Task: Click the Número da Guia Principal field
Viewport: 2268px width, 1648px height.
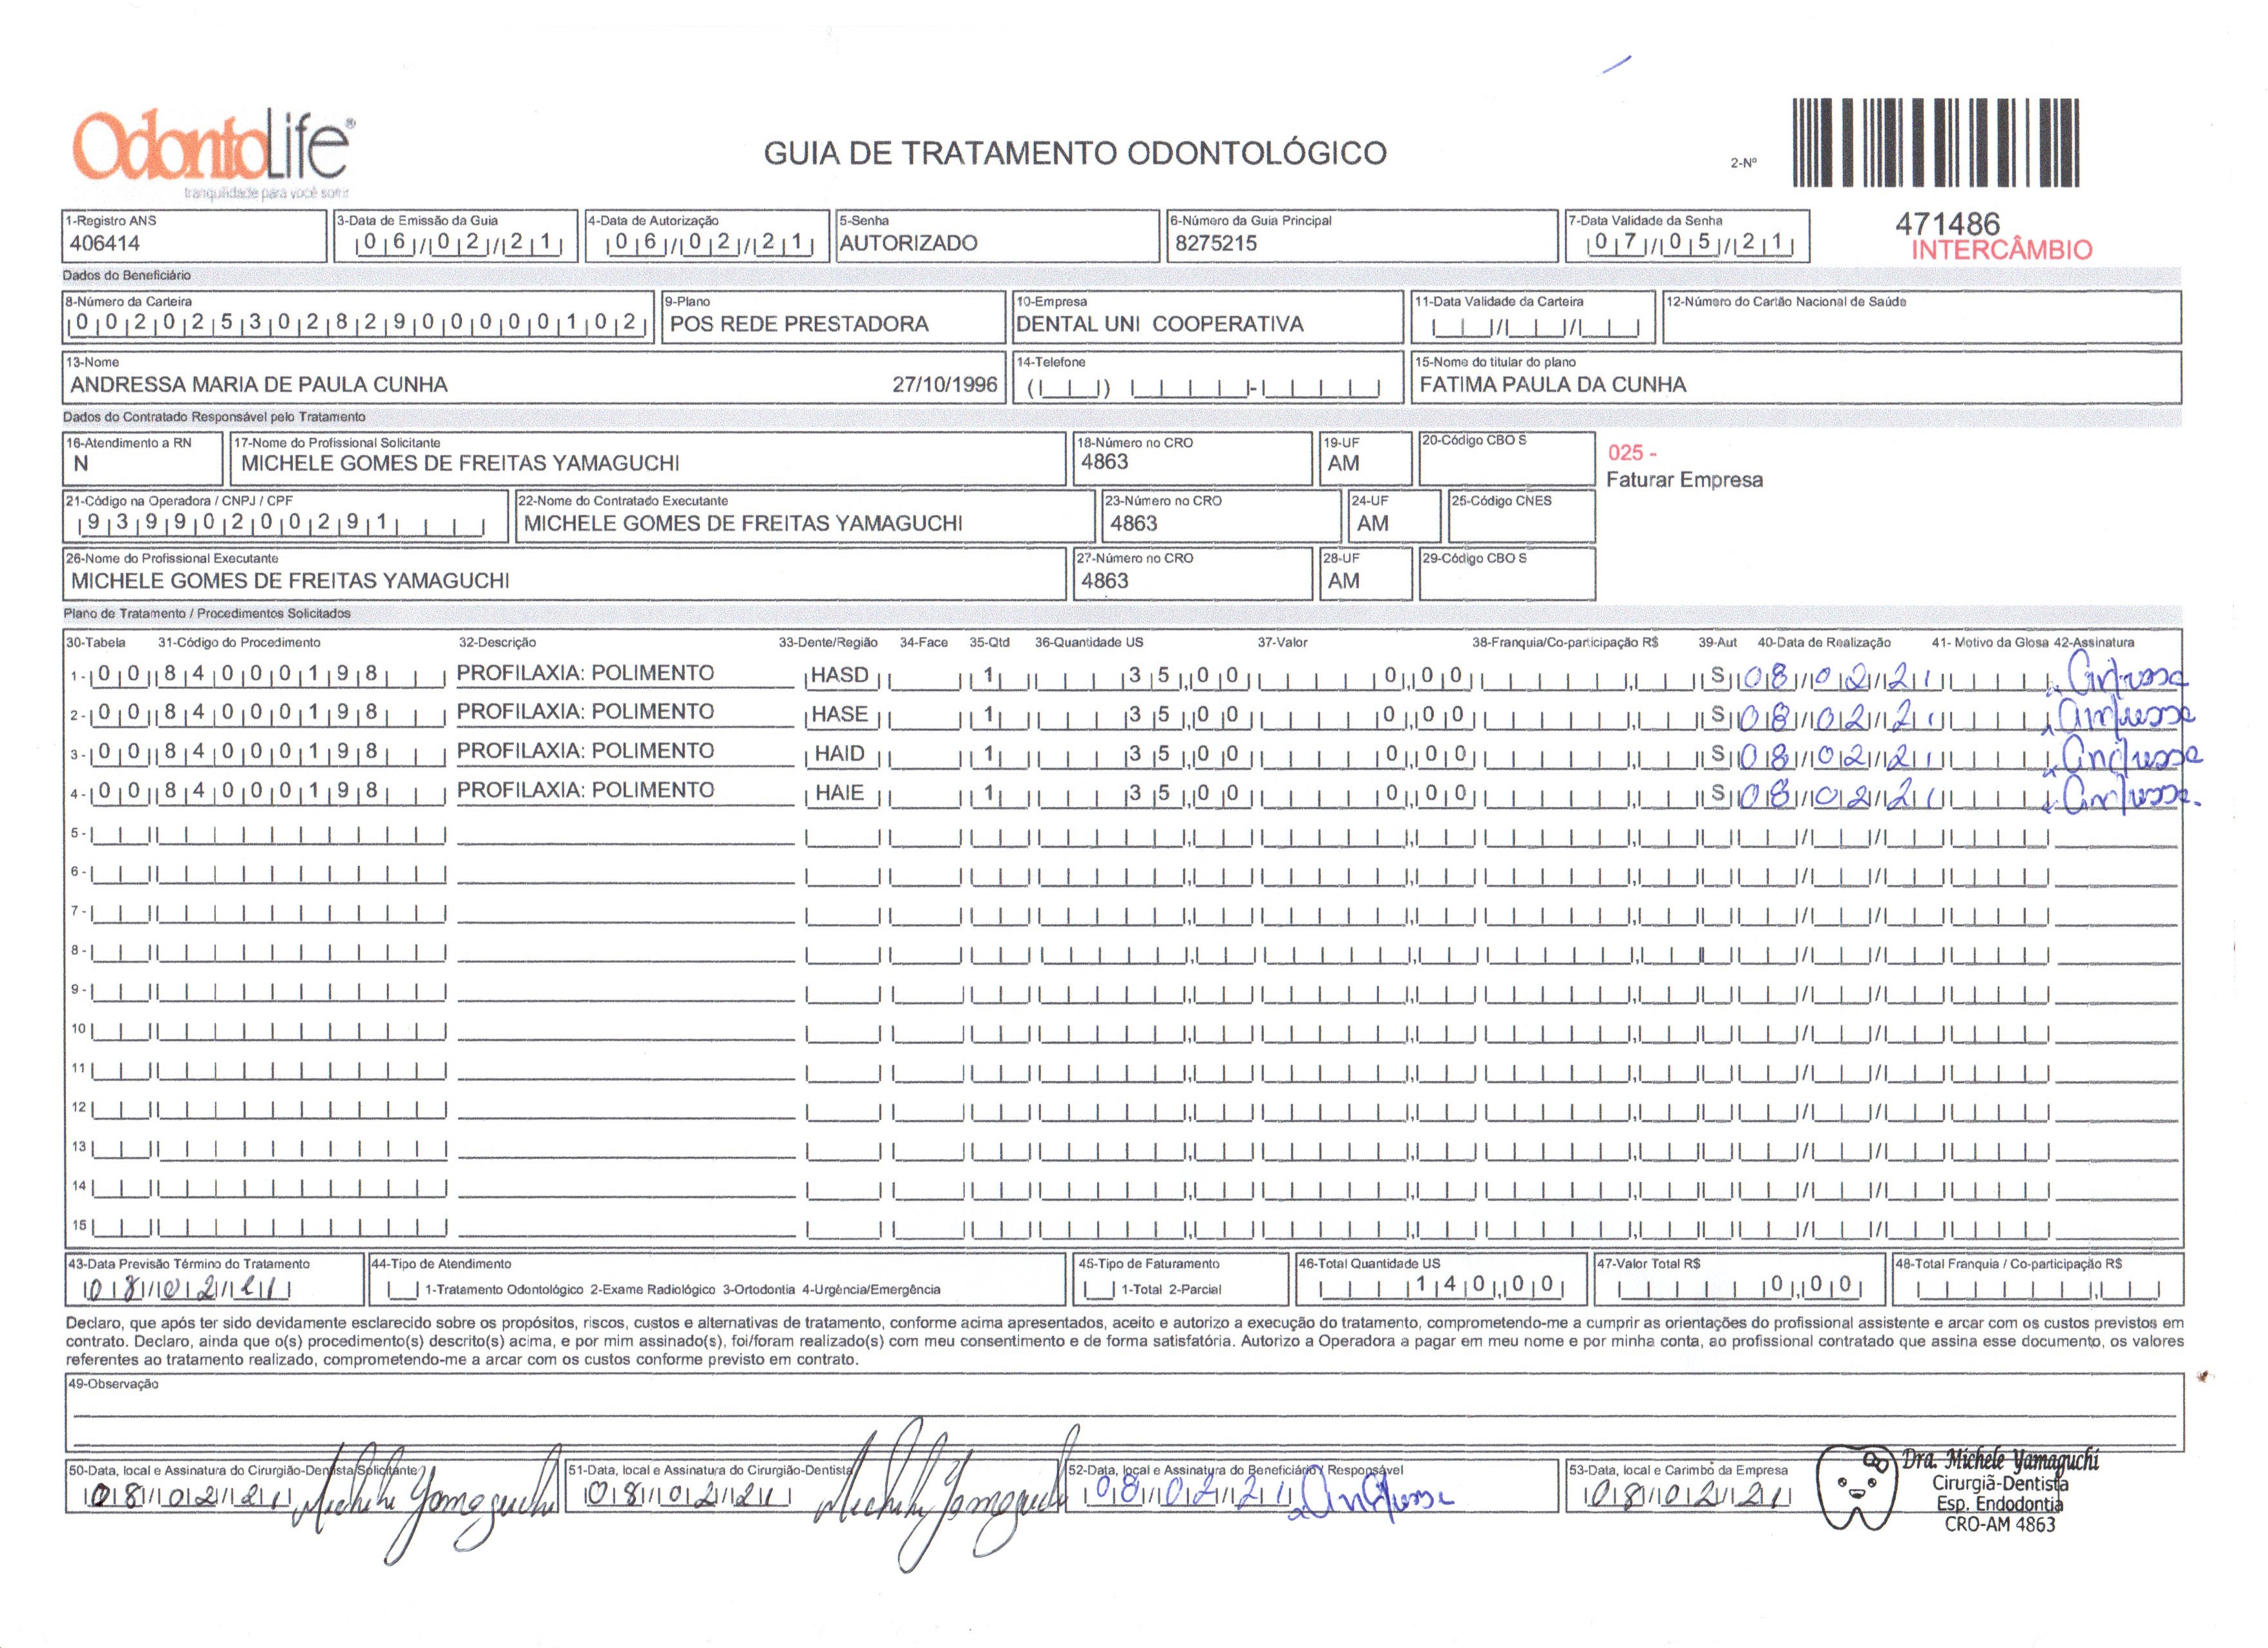Action: 1215,243
